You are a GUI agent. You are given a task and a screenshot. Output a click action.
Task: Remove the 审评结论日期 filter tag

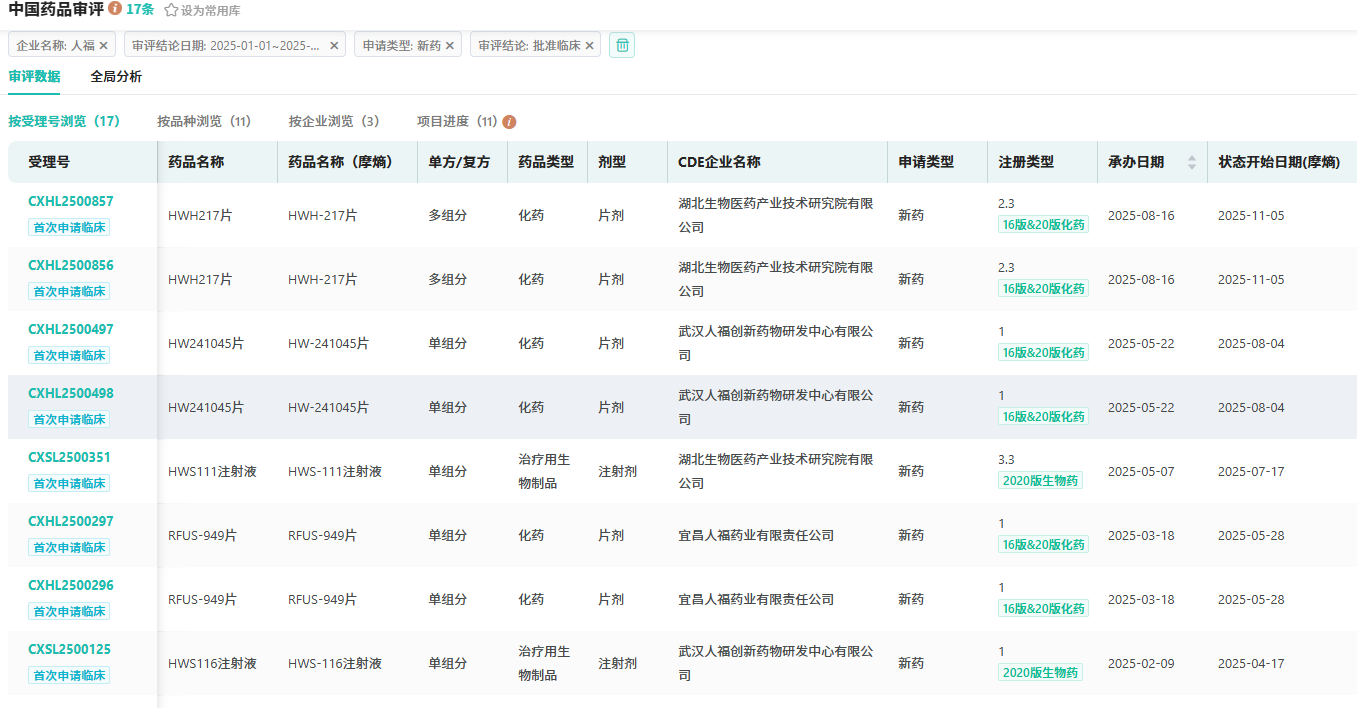coord(334,45)
